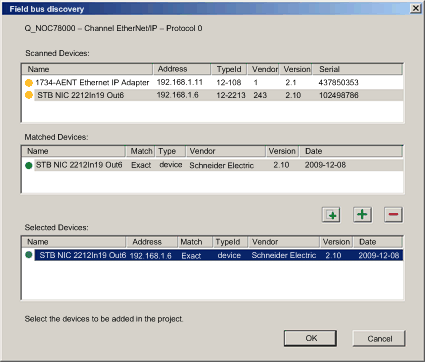This screenshot has width=426, height=363.
Task: Click Date header in Selected Devices
Action: (x=378, y=242)
